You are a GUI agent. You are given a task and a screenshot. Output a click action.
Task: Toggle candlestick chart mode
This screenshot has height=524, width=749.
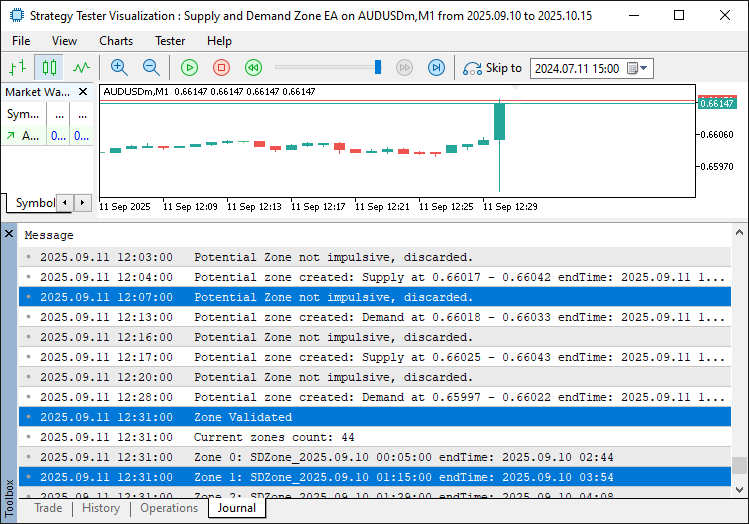tap(49, 68)
